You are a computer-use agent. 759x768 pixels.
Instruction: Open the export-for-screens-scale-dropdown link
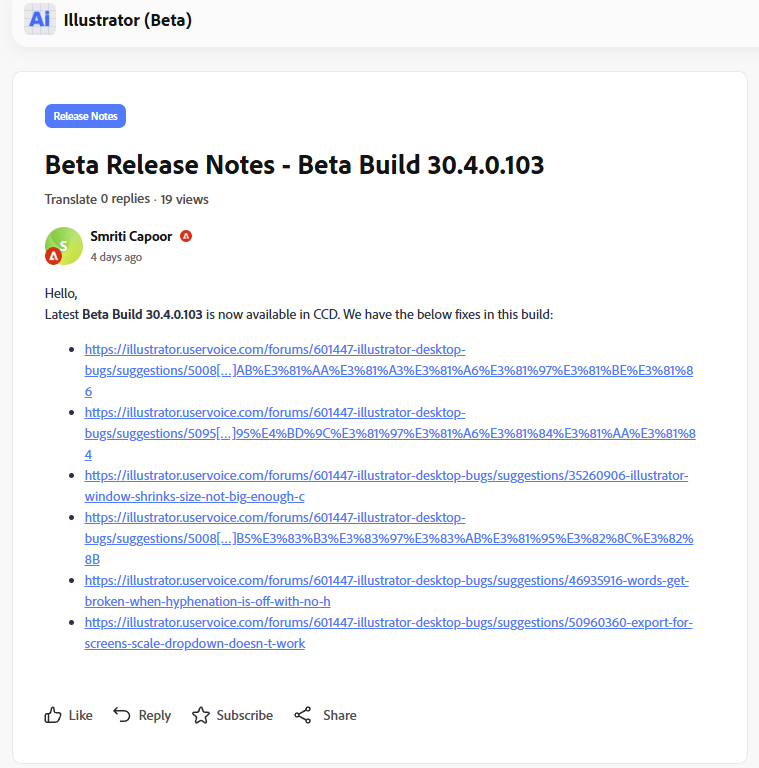click(x=388, y=633)
